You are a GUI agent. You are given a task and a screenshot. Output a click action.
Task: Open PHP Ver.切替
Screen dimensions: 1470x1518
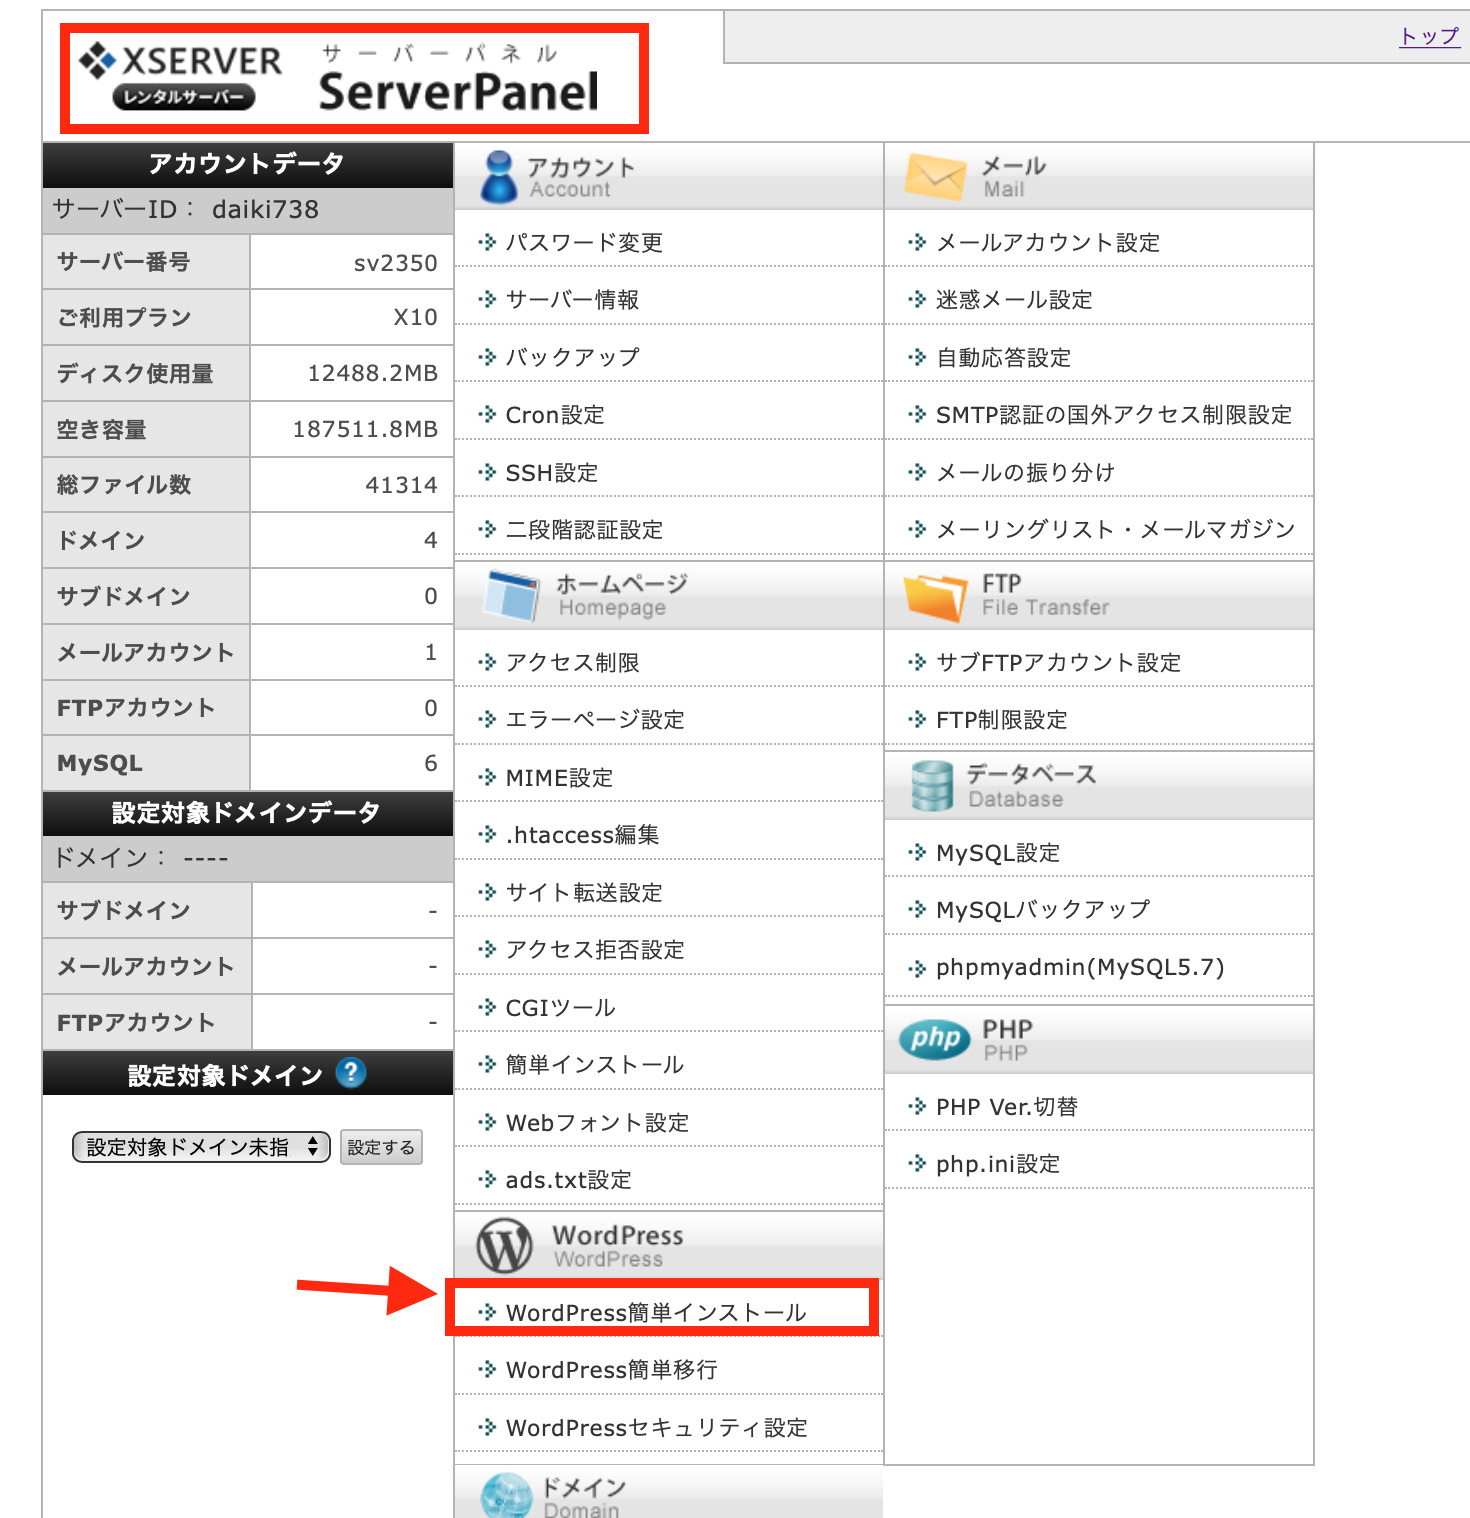pos(1007,1106)
